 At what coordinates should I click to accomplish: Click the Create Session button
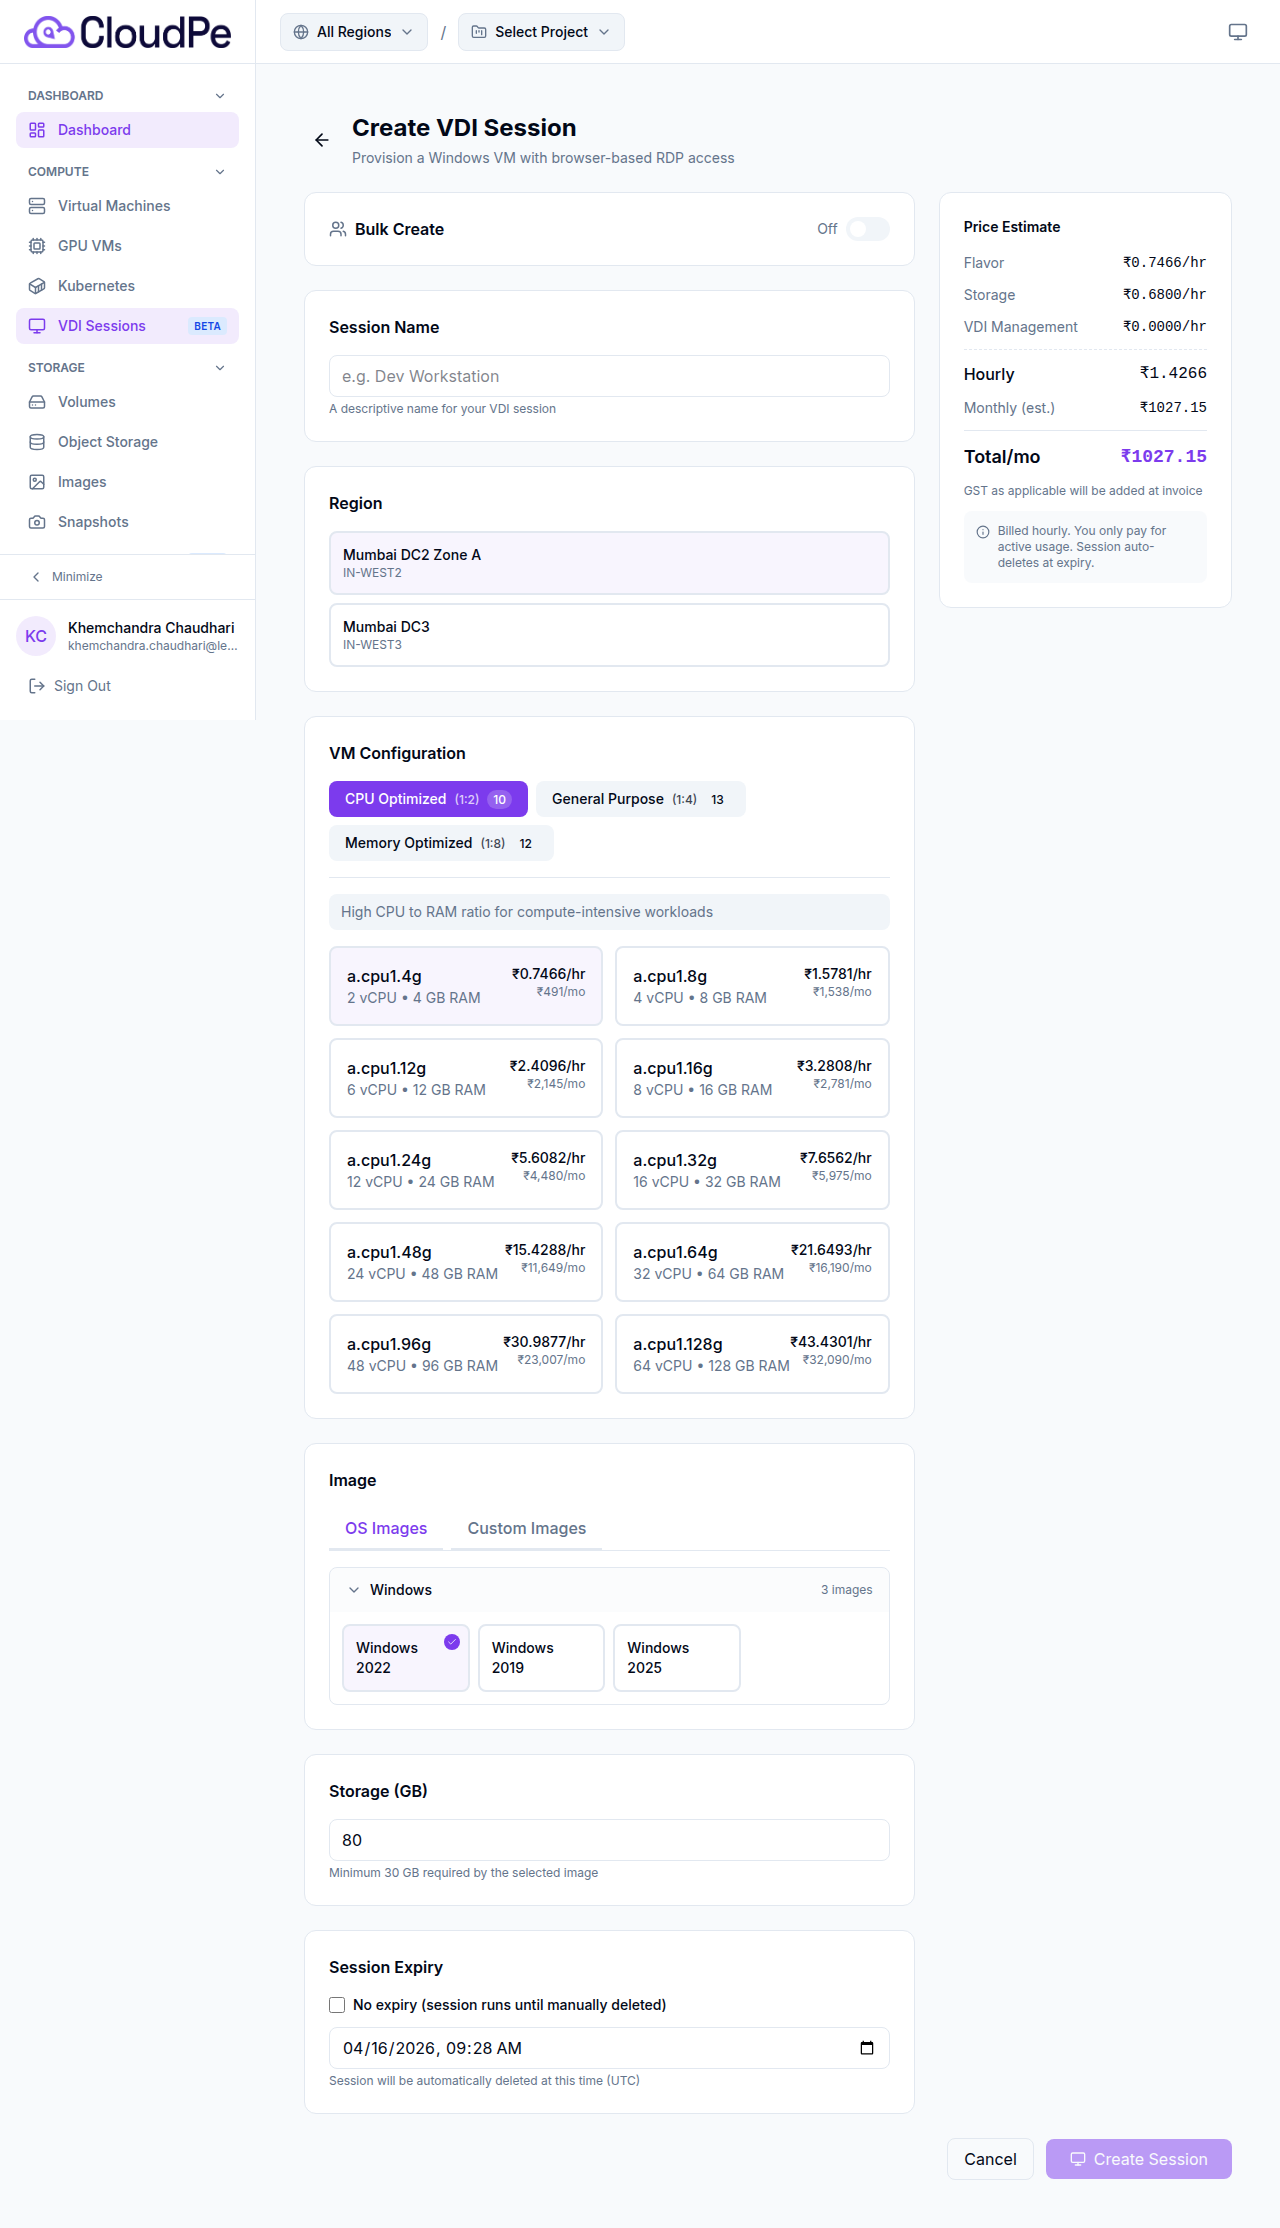1139,2159
